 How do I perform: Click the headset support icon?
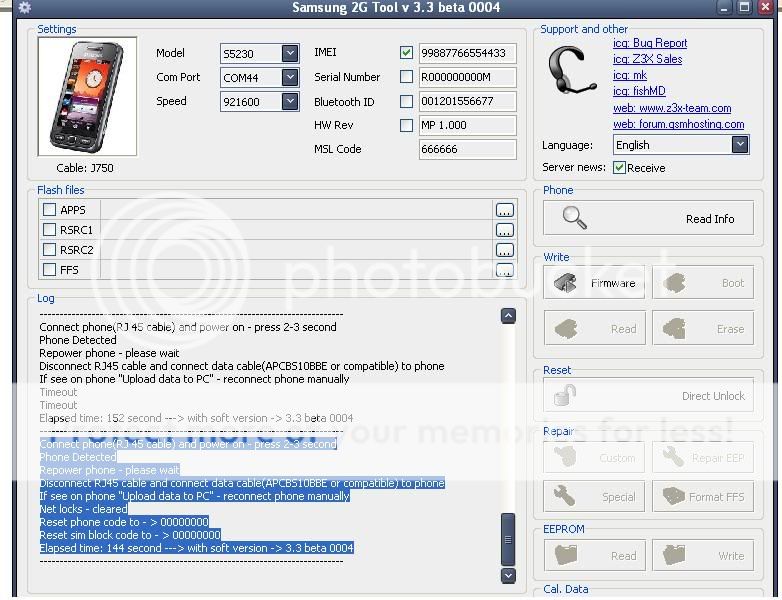click(x=572, y=70)
